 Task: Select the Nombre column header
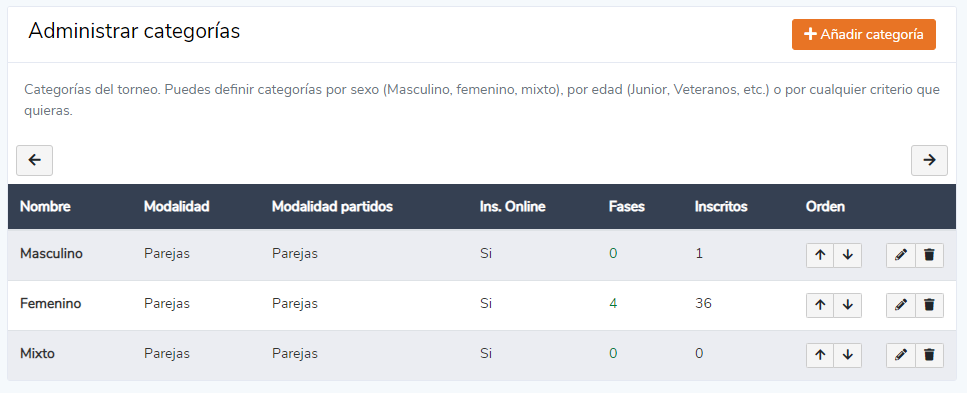tap(45, 207)
